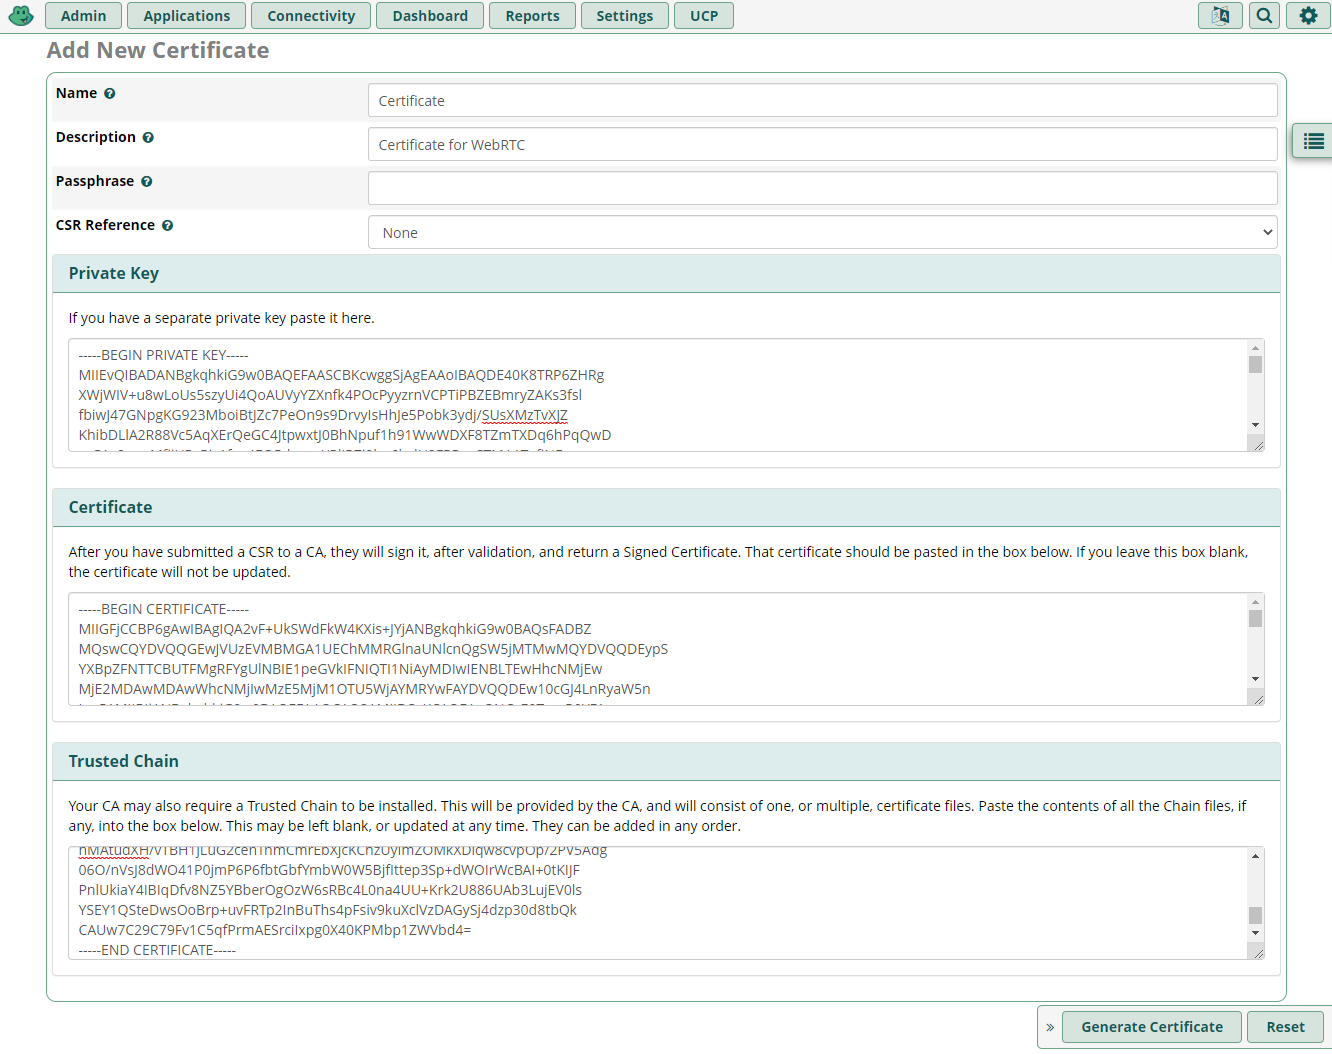Open the Connectivity menu
The width and height of the screenshot is (1332, 1054).
[311, 15]
